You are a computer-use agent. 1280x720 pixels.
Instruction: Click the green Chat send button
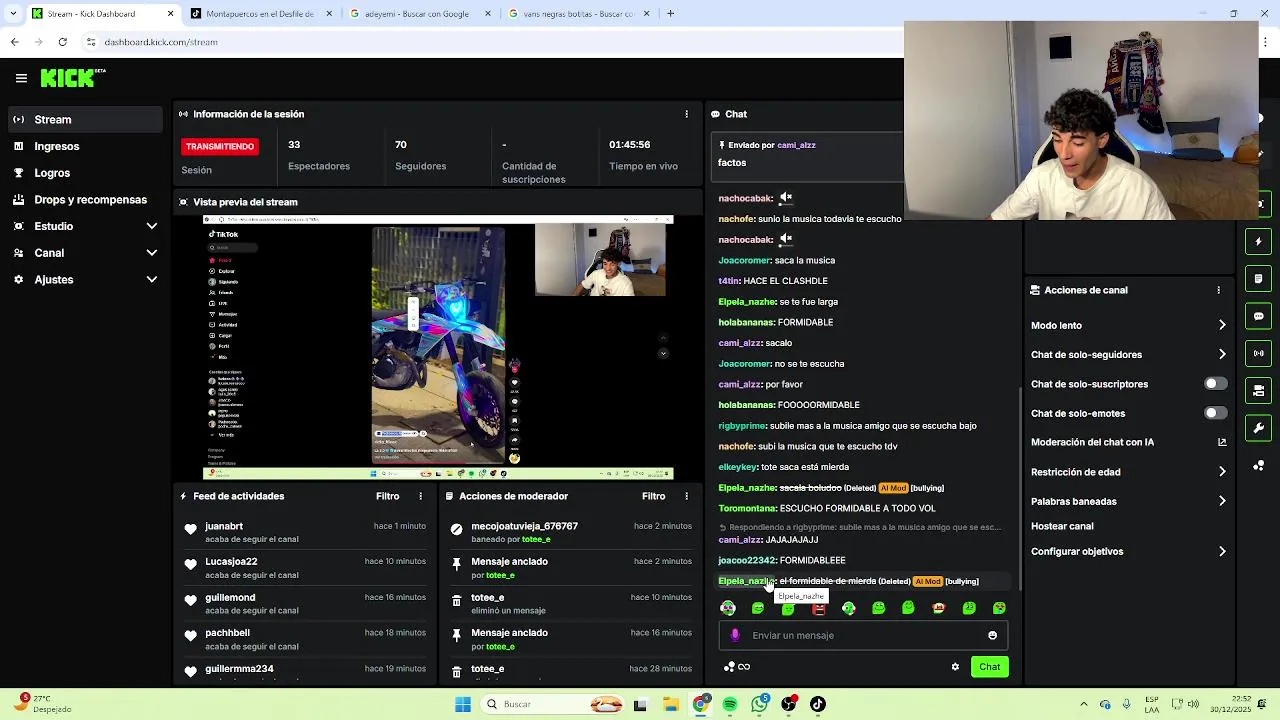tap(989, 667)
